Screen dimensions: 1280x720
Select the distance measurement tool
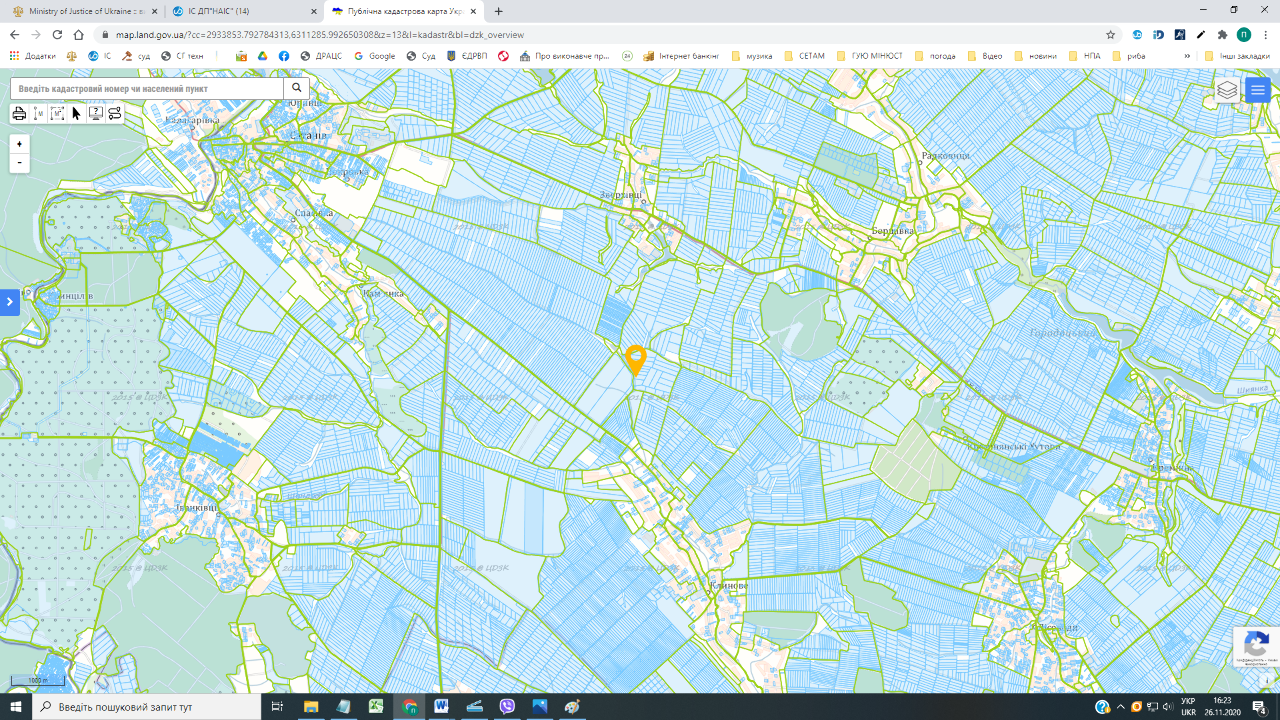(38, 113)
